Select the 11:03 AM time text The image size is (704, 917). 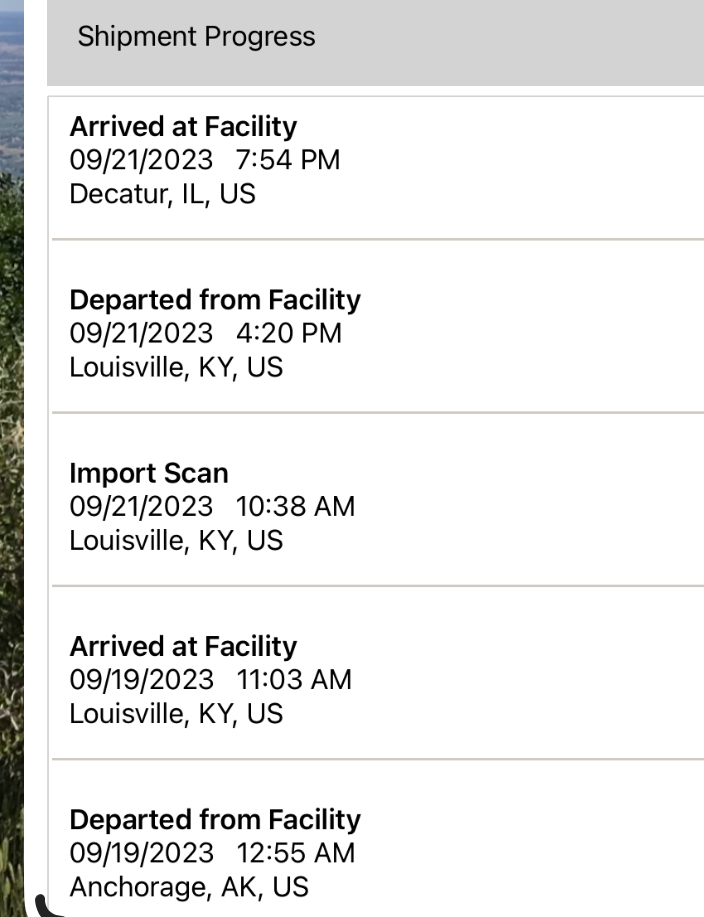tap(294, 680)
